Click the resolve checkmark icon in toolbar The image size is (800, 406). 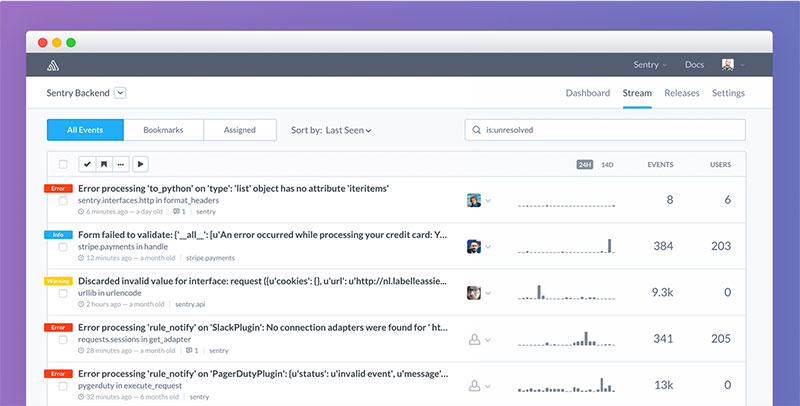(x=87, y=164)
